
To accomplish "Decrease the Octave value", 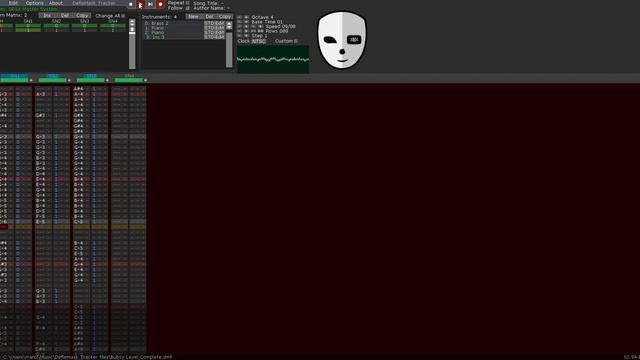I will (x=240, y=18).
